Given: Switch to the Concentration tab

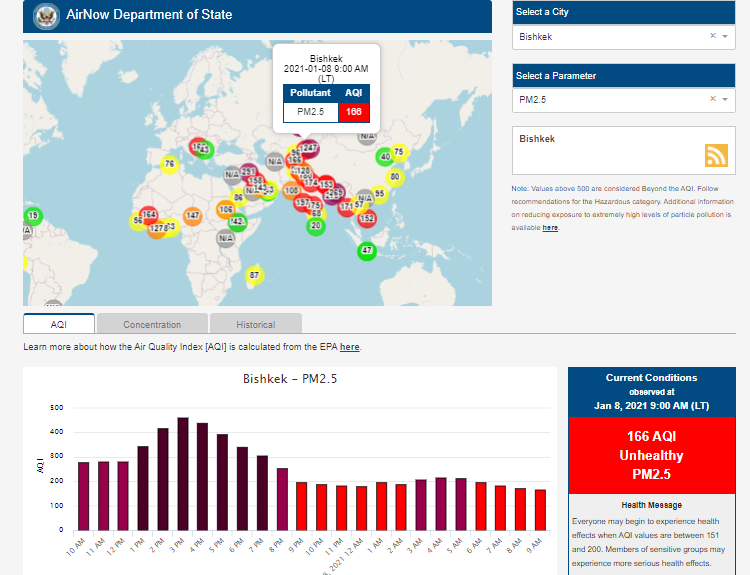Looking at the screenshot, I should point(152,324).
